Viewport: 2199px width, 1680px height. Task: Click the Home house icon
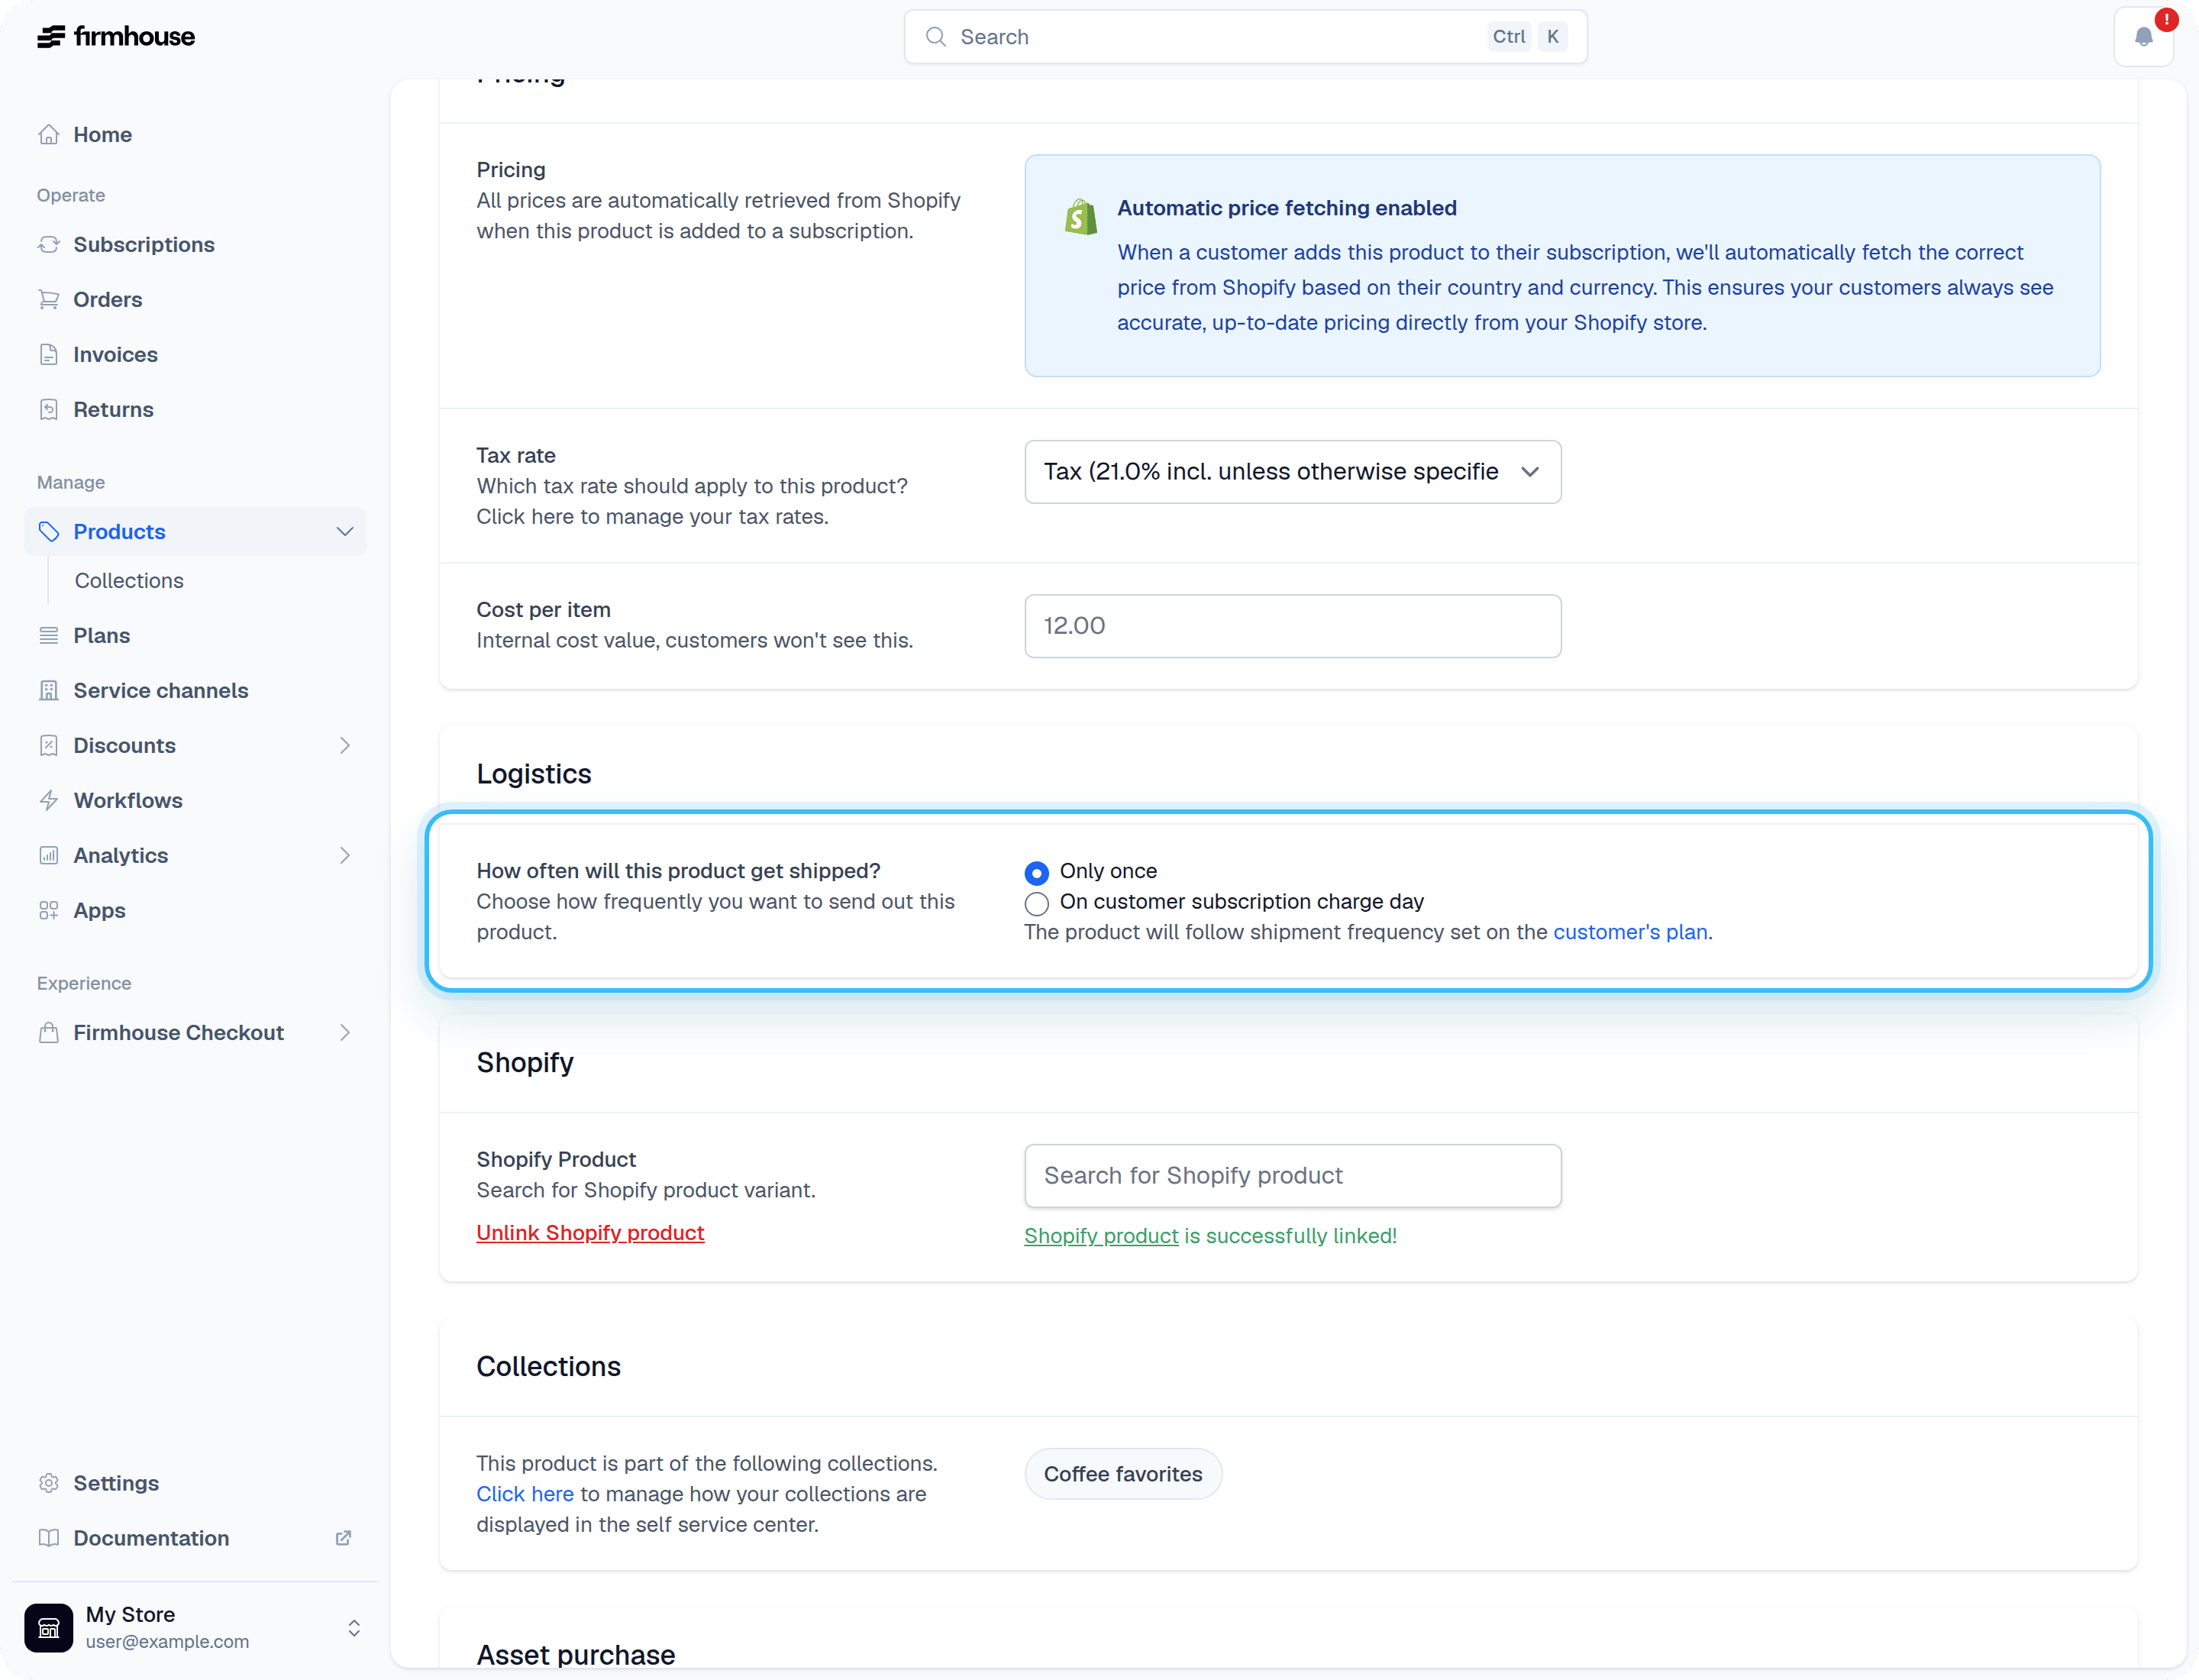tap(48, 134)
